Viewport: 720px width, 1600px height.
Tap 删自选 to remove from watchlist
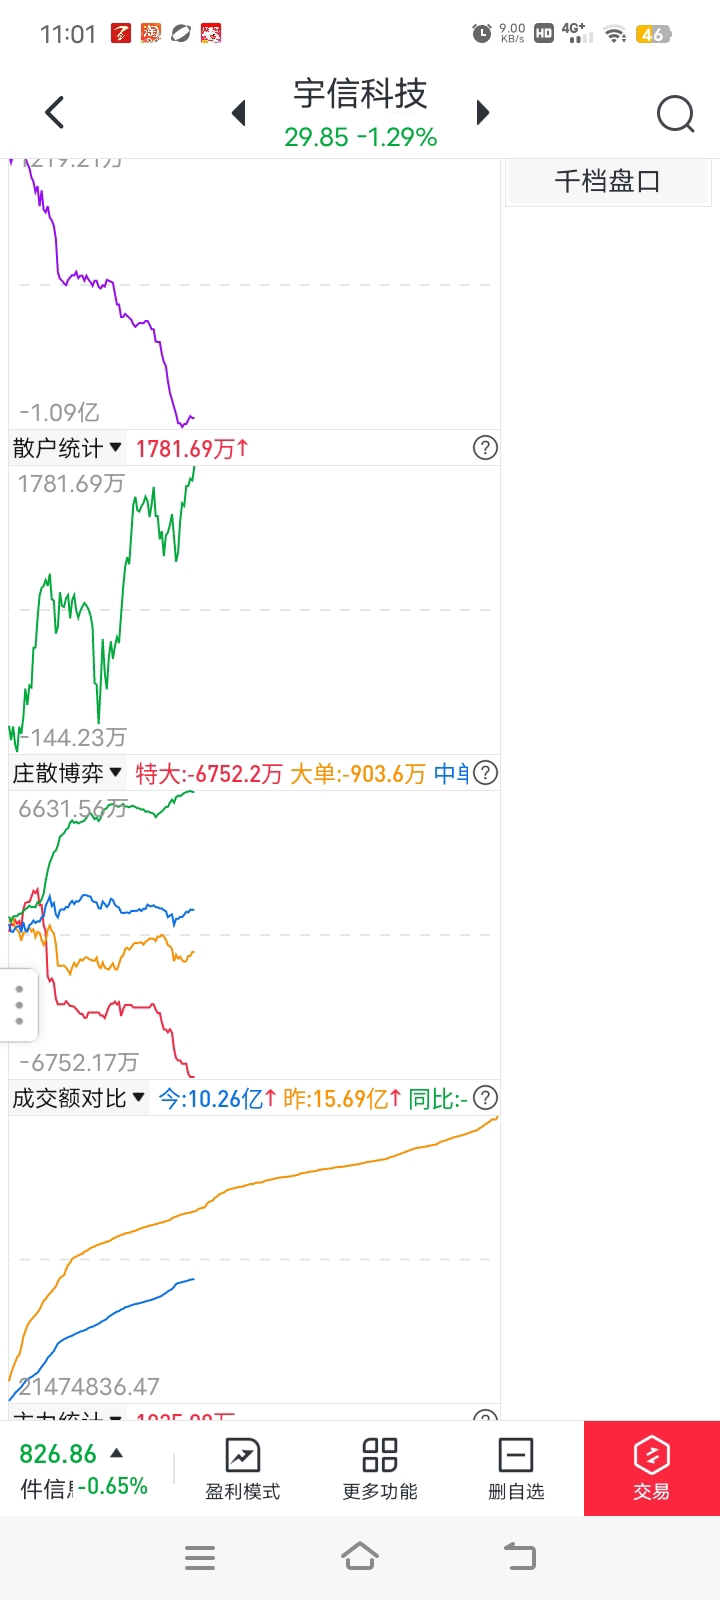(x=516, y=1469)
